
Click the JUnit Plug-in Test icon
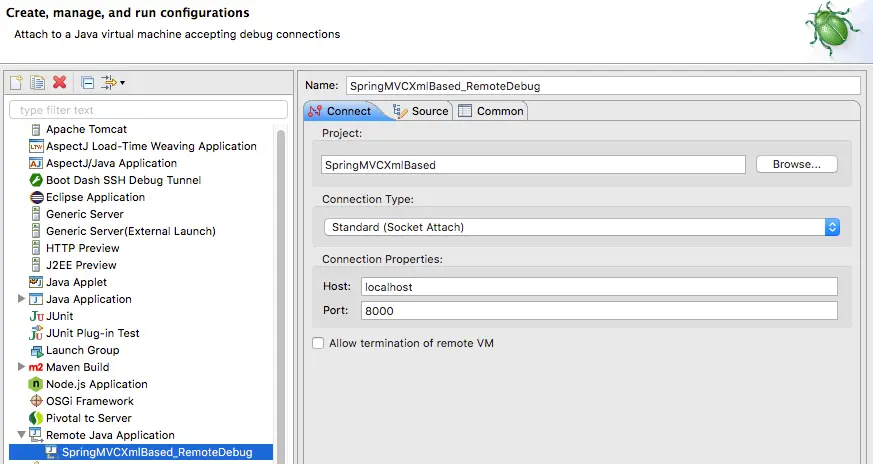tap(36, 333)
